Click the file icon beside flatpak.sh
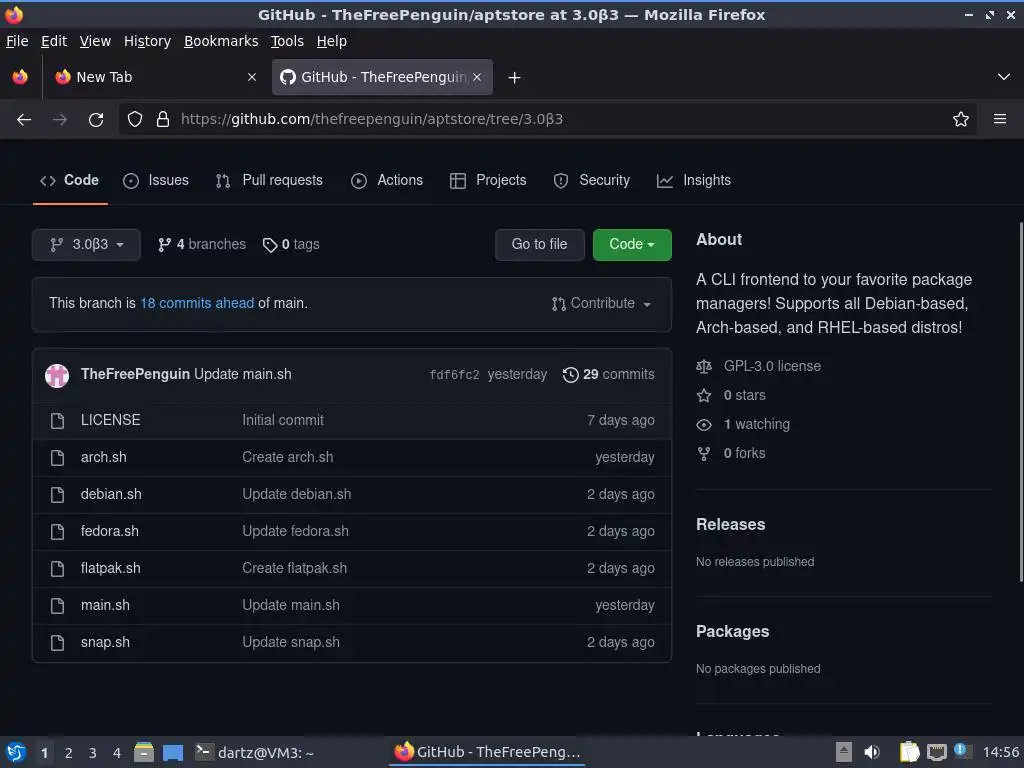The height and width of the screenshot is (768, 1024). [57, 569]
